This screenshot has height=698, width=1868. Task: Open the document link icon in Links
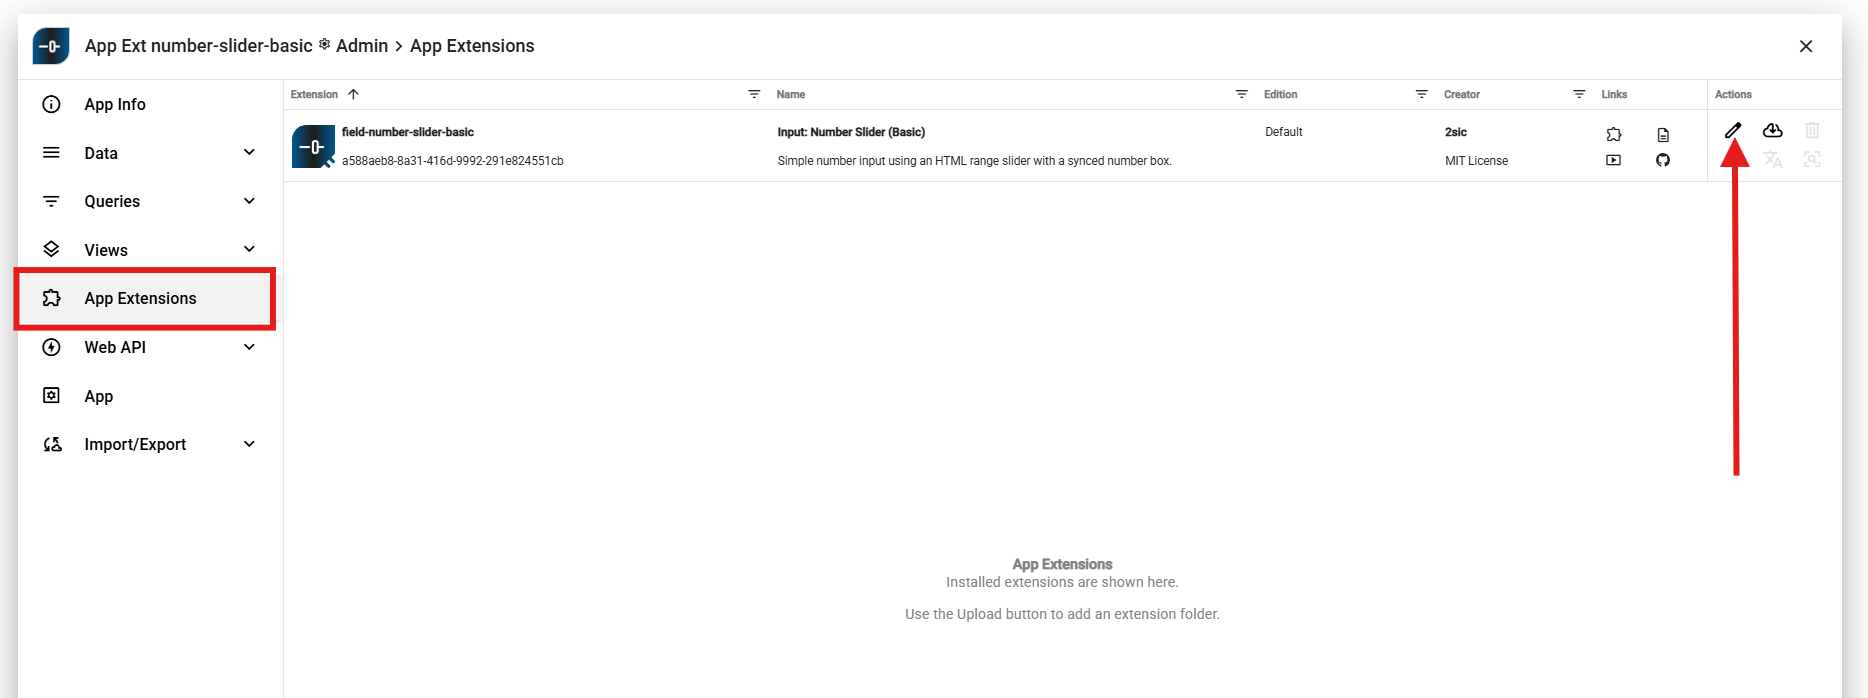click(x=1663, y=135)
